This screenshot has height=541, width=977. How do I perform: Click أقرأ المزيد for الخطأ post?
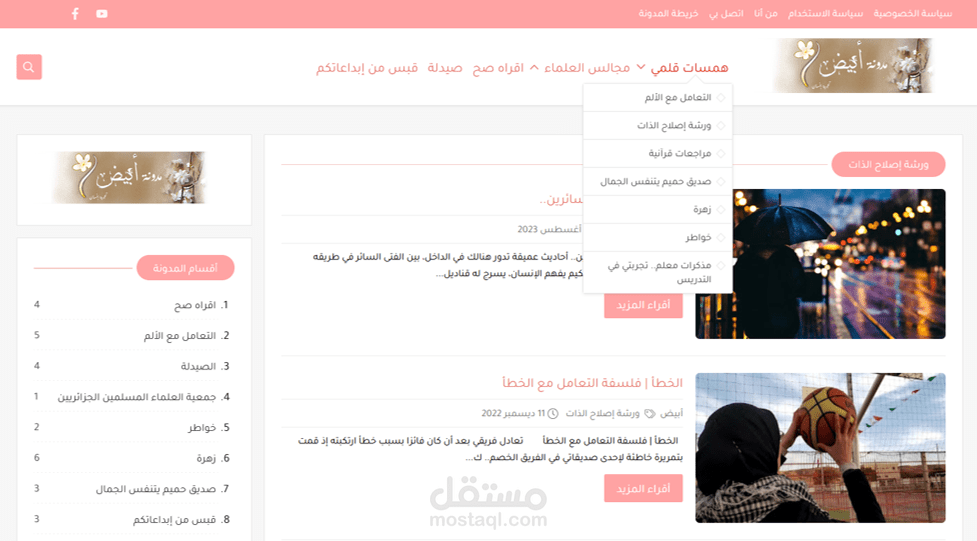tap(643, 489)
